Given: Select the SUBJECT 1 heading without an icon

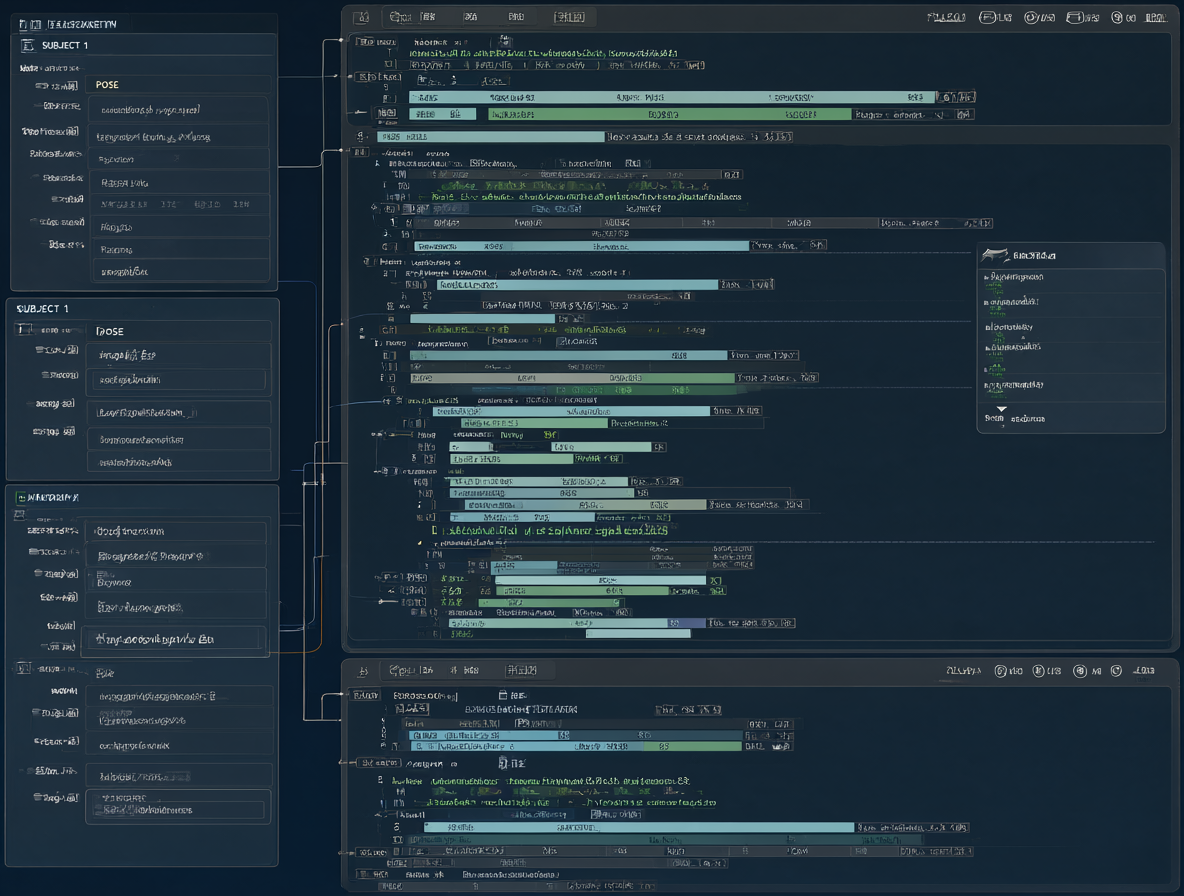Looking at the screenshot, I should pos(42,309).
